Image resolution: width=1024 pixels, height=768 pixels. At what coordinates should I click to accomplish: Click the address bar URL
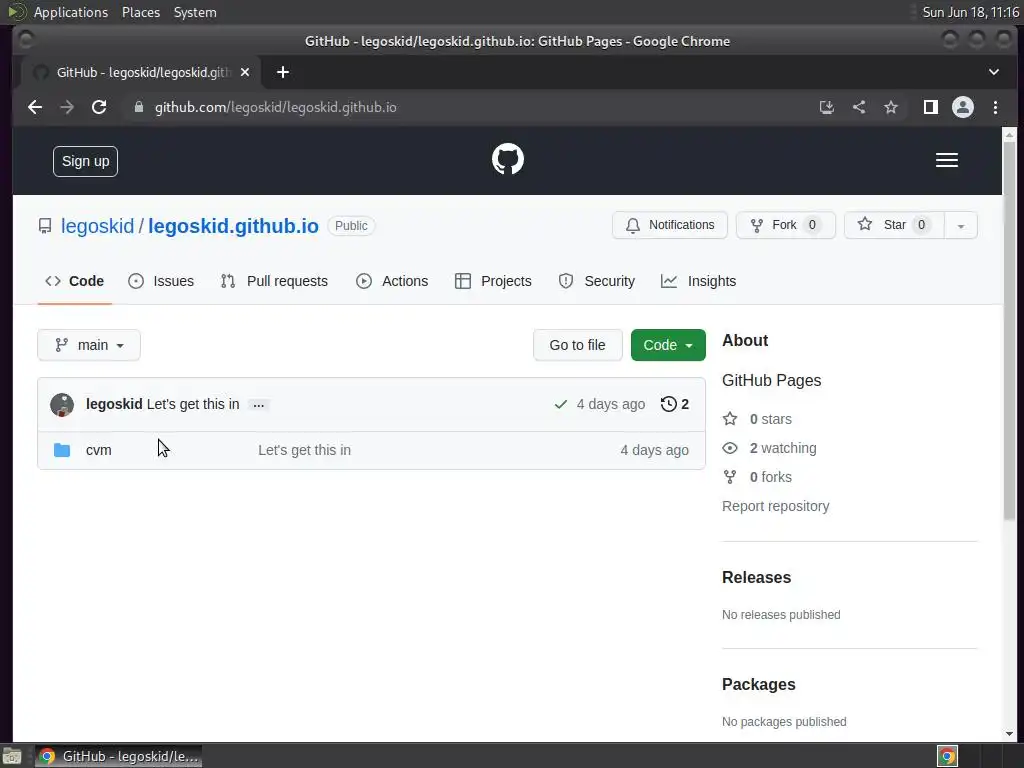(x=276, y=107)
